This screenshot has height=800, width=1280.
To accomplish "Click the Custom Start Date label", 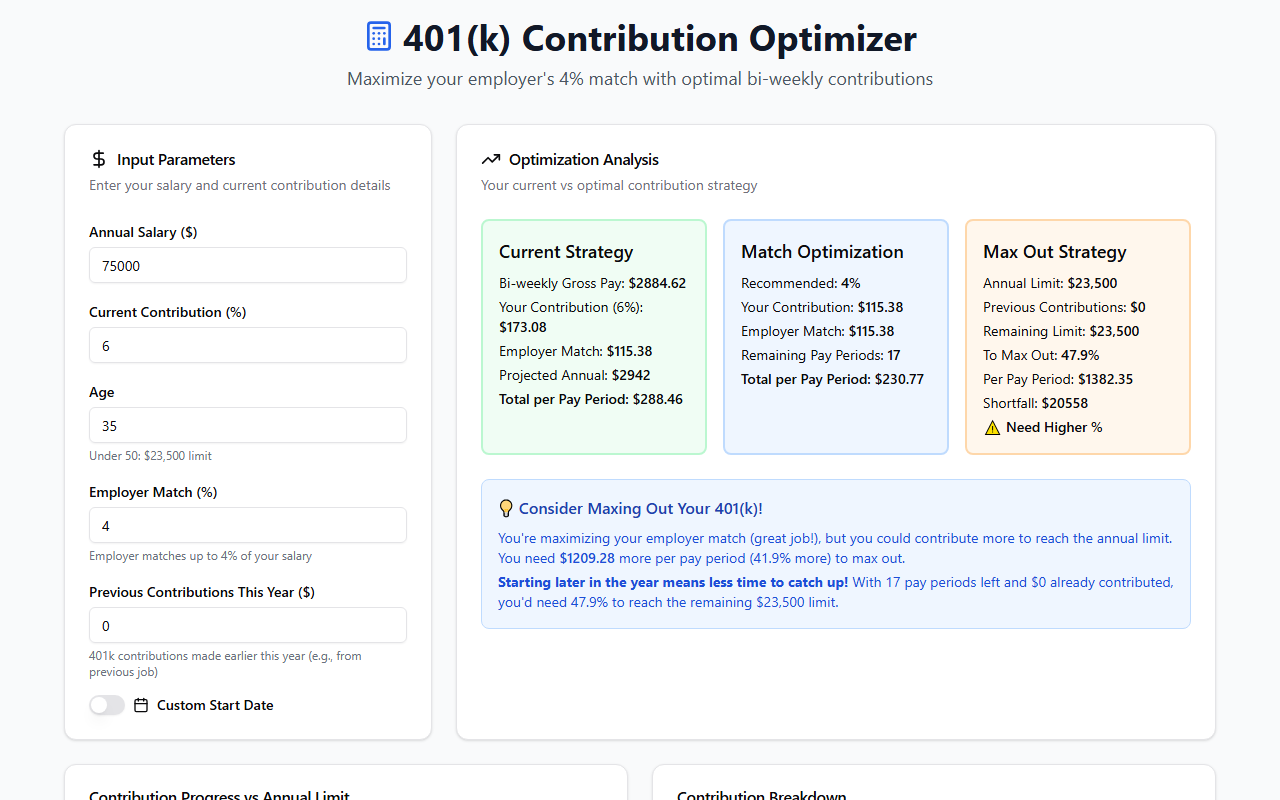I will tap(215, 705).
